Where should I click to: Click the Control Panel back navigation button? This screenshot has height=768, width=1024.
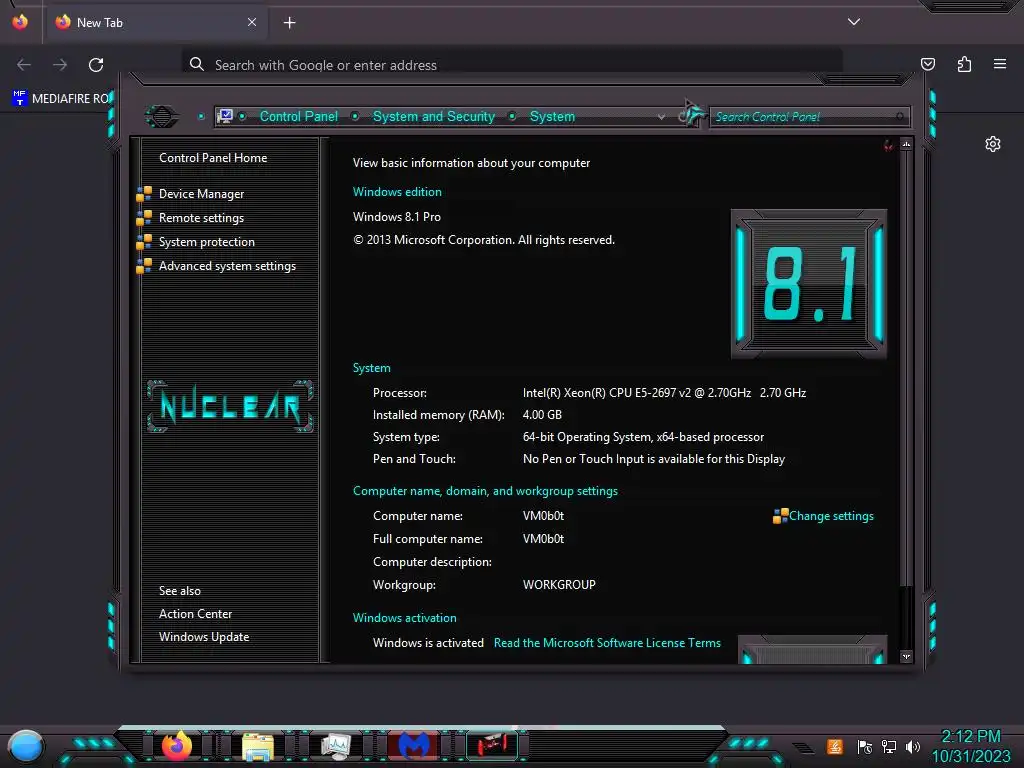point(161,116)
